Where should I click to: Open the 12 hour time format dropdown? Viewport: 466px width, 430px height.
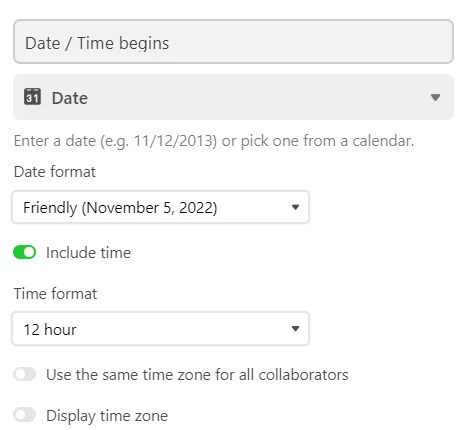pos(161,329)
